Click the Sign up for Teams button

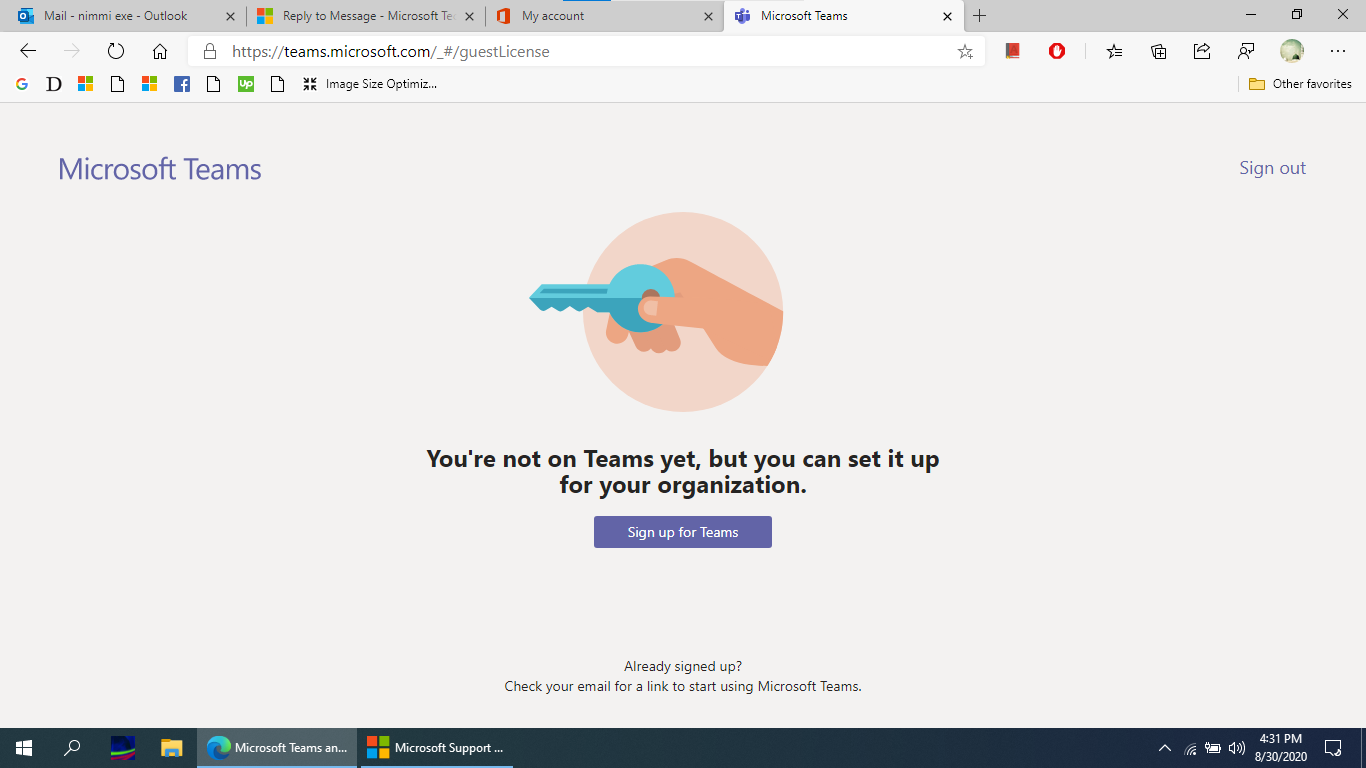[683, 532]
